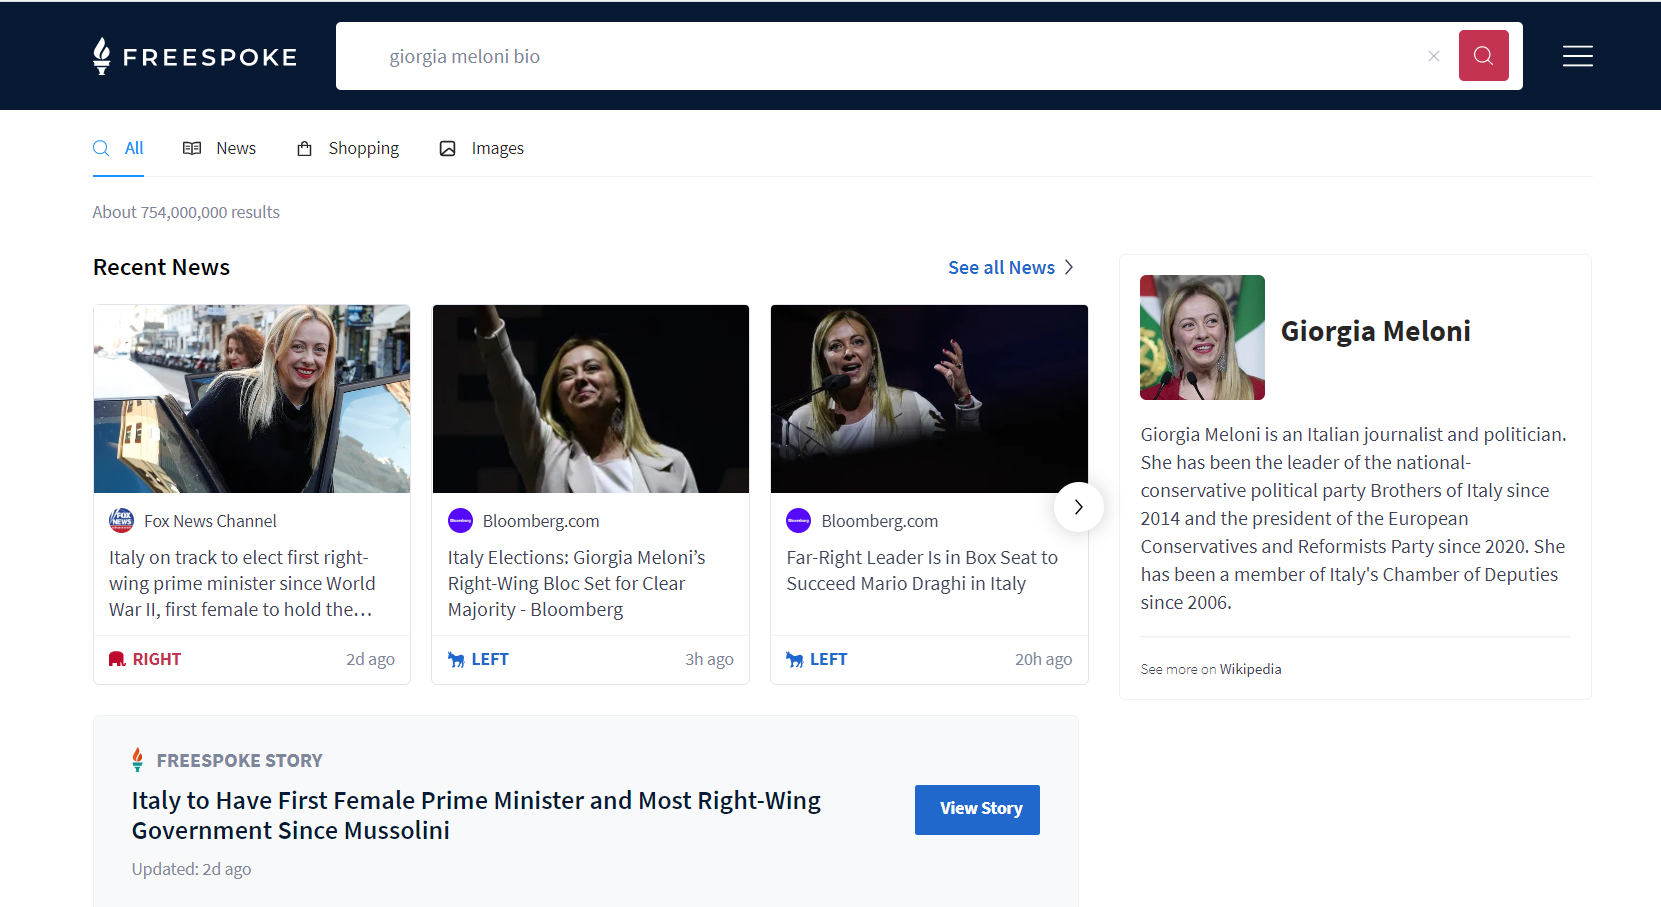Click the All tab magnifier icon
Screen dimensions: 1661x907
point(101,148)
